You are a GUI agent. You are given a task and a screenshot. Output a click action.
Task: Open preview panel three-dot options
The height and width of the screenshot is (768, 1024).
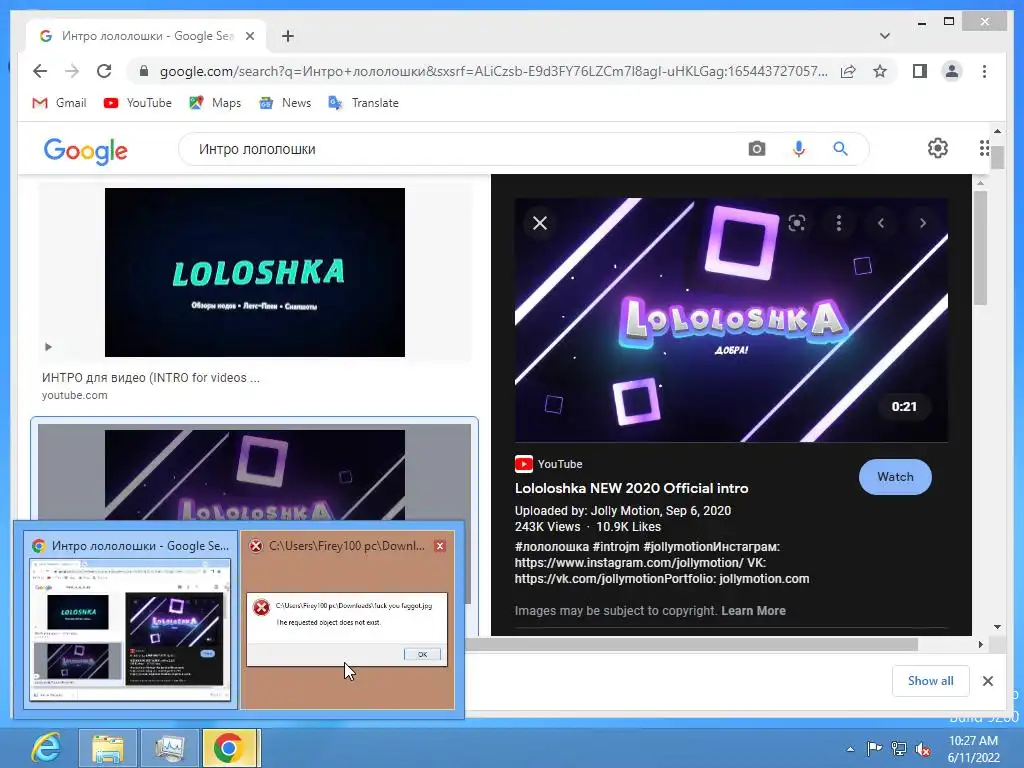839,223
